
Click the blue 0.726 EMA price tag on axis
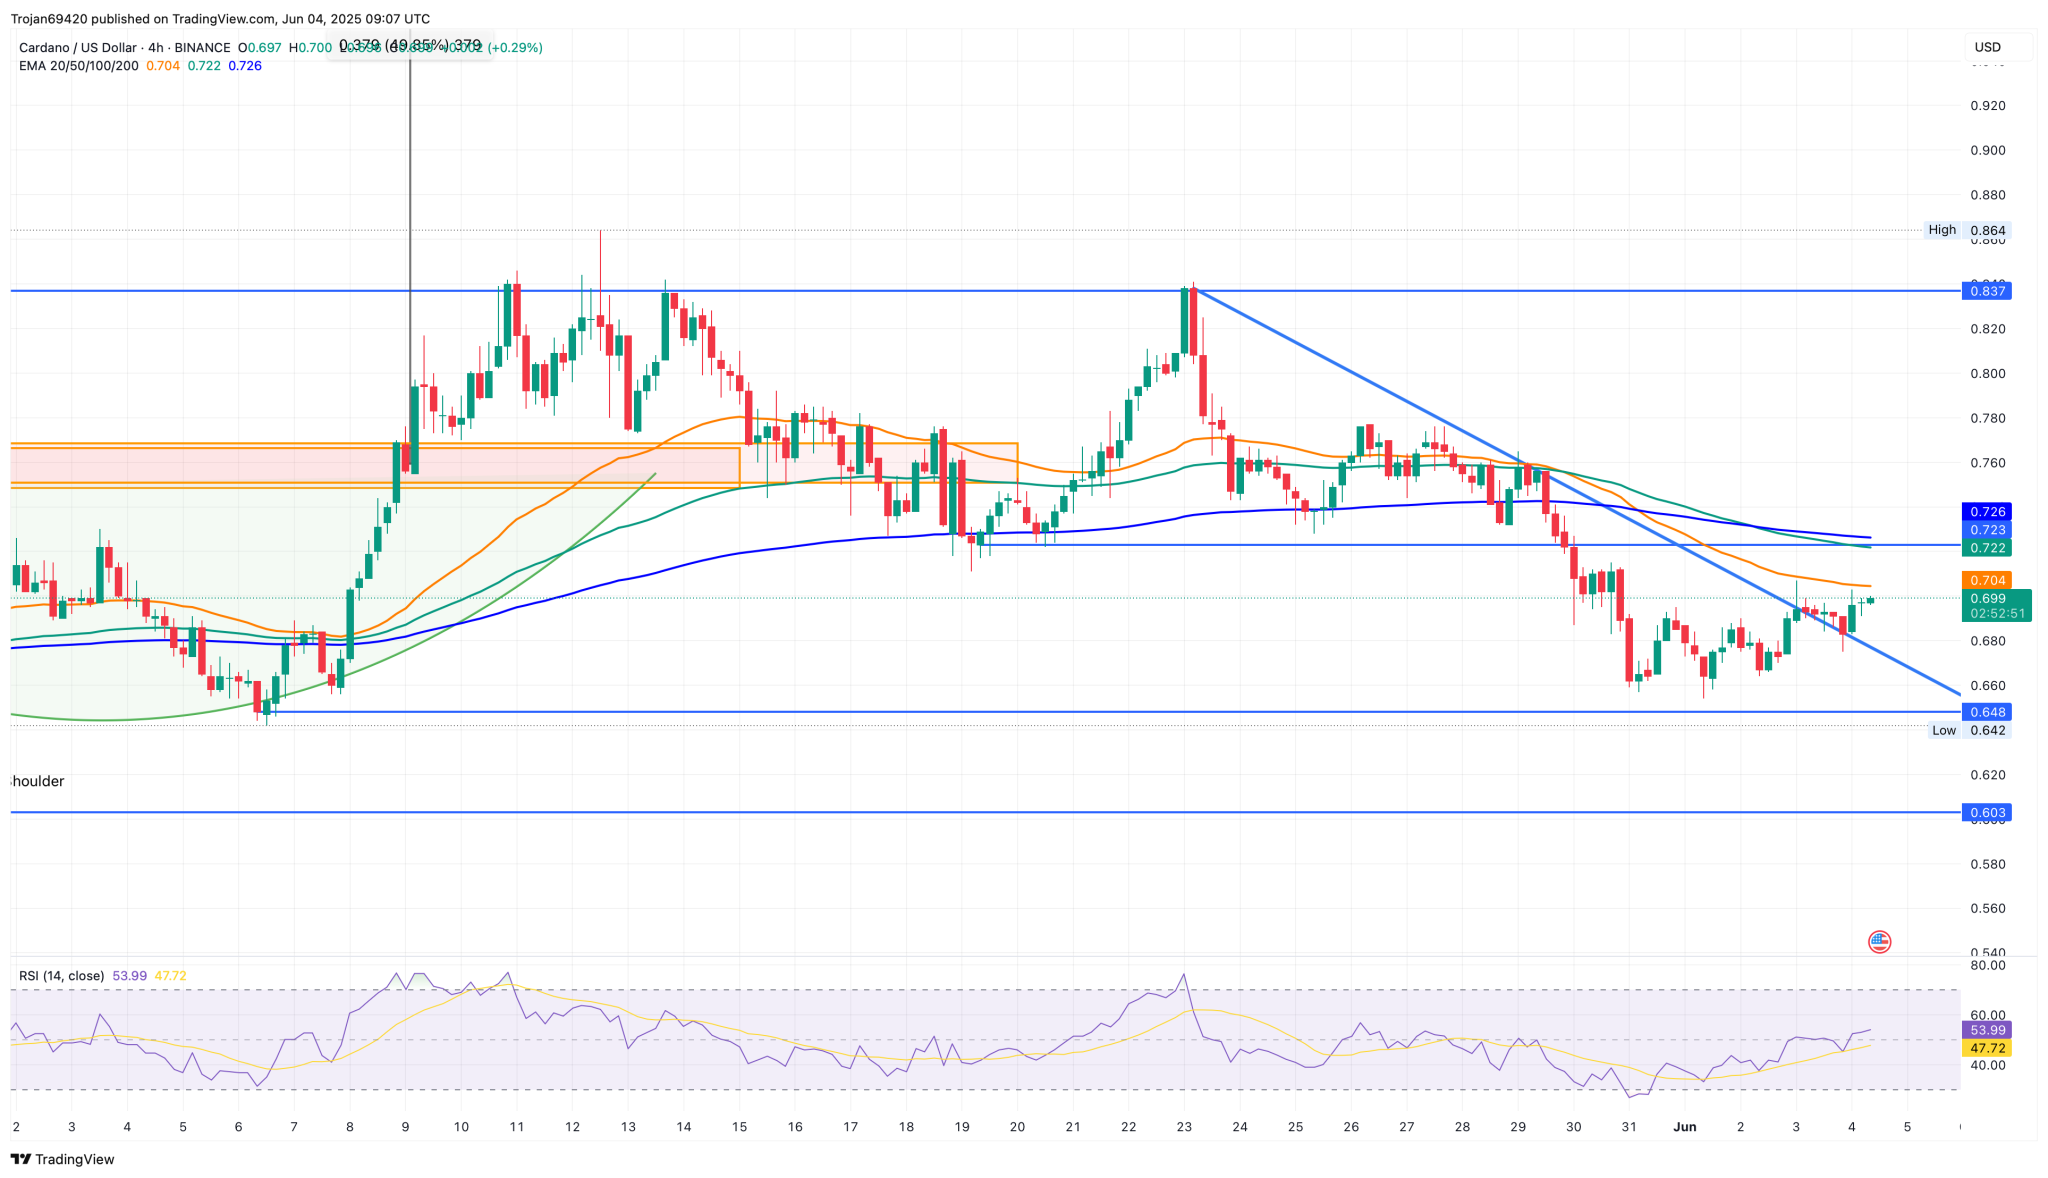(1986, 512)
